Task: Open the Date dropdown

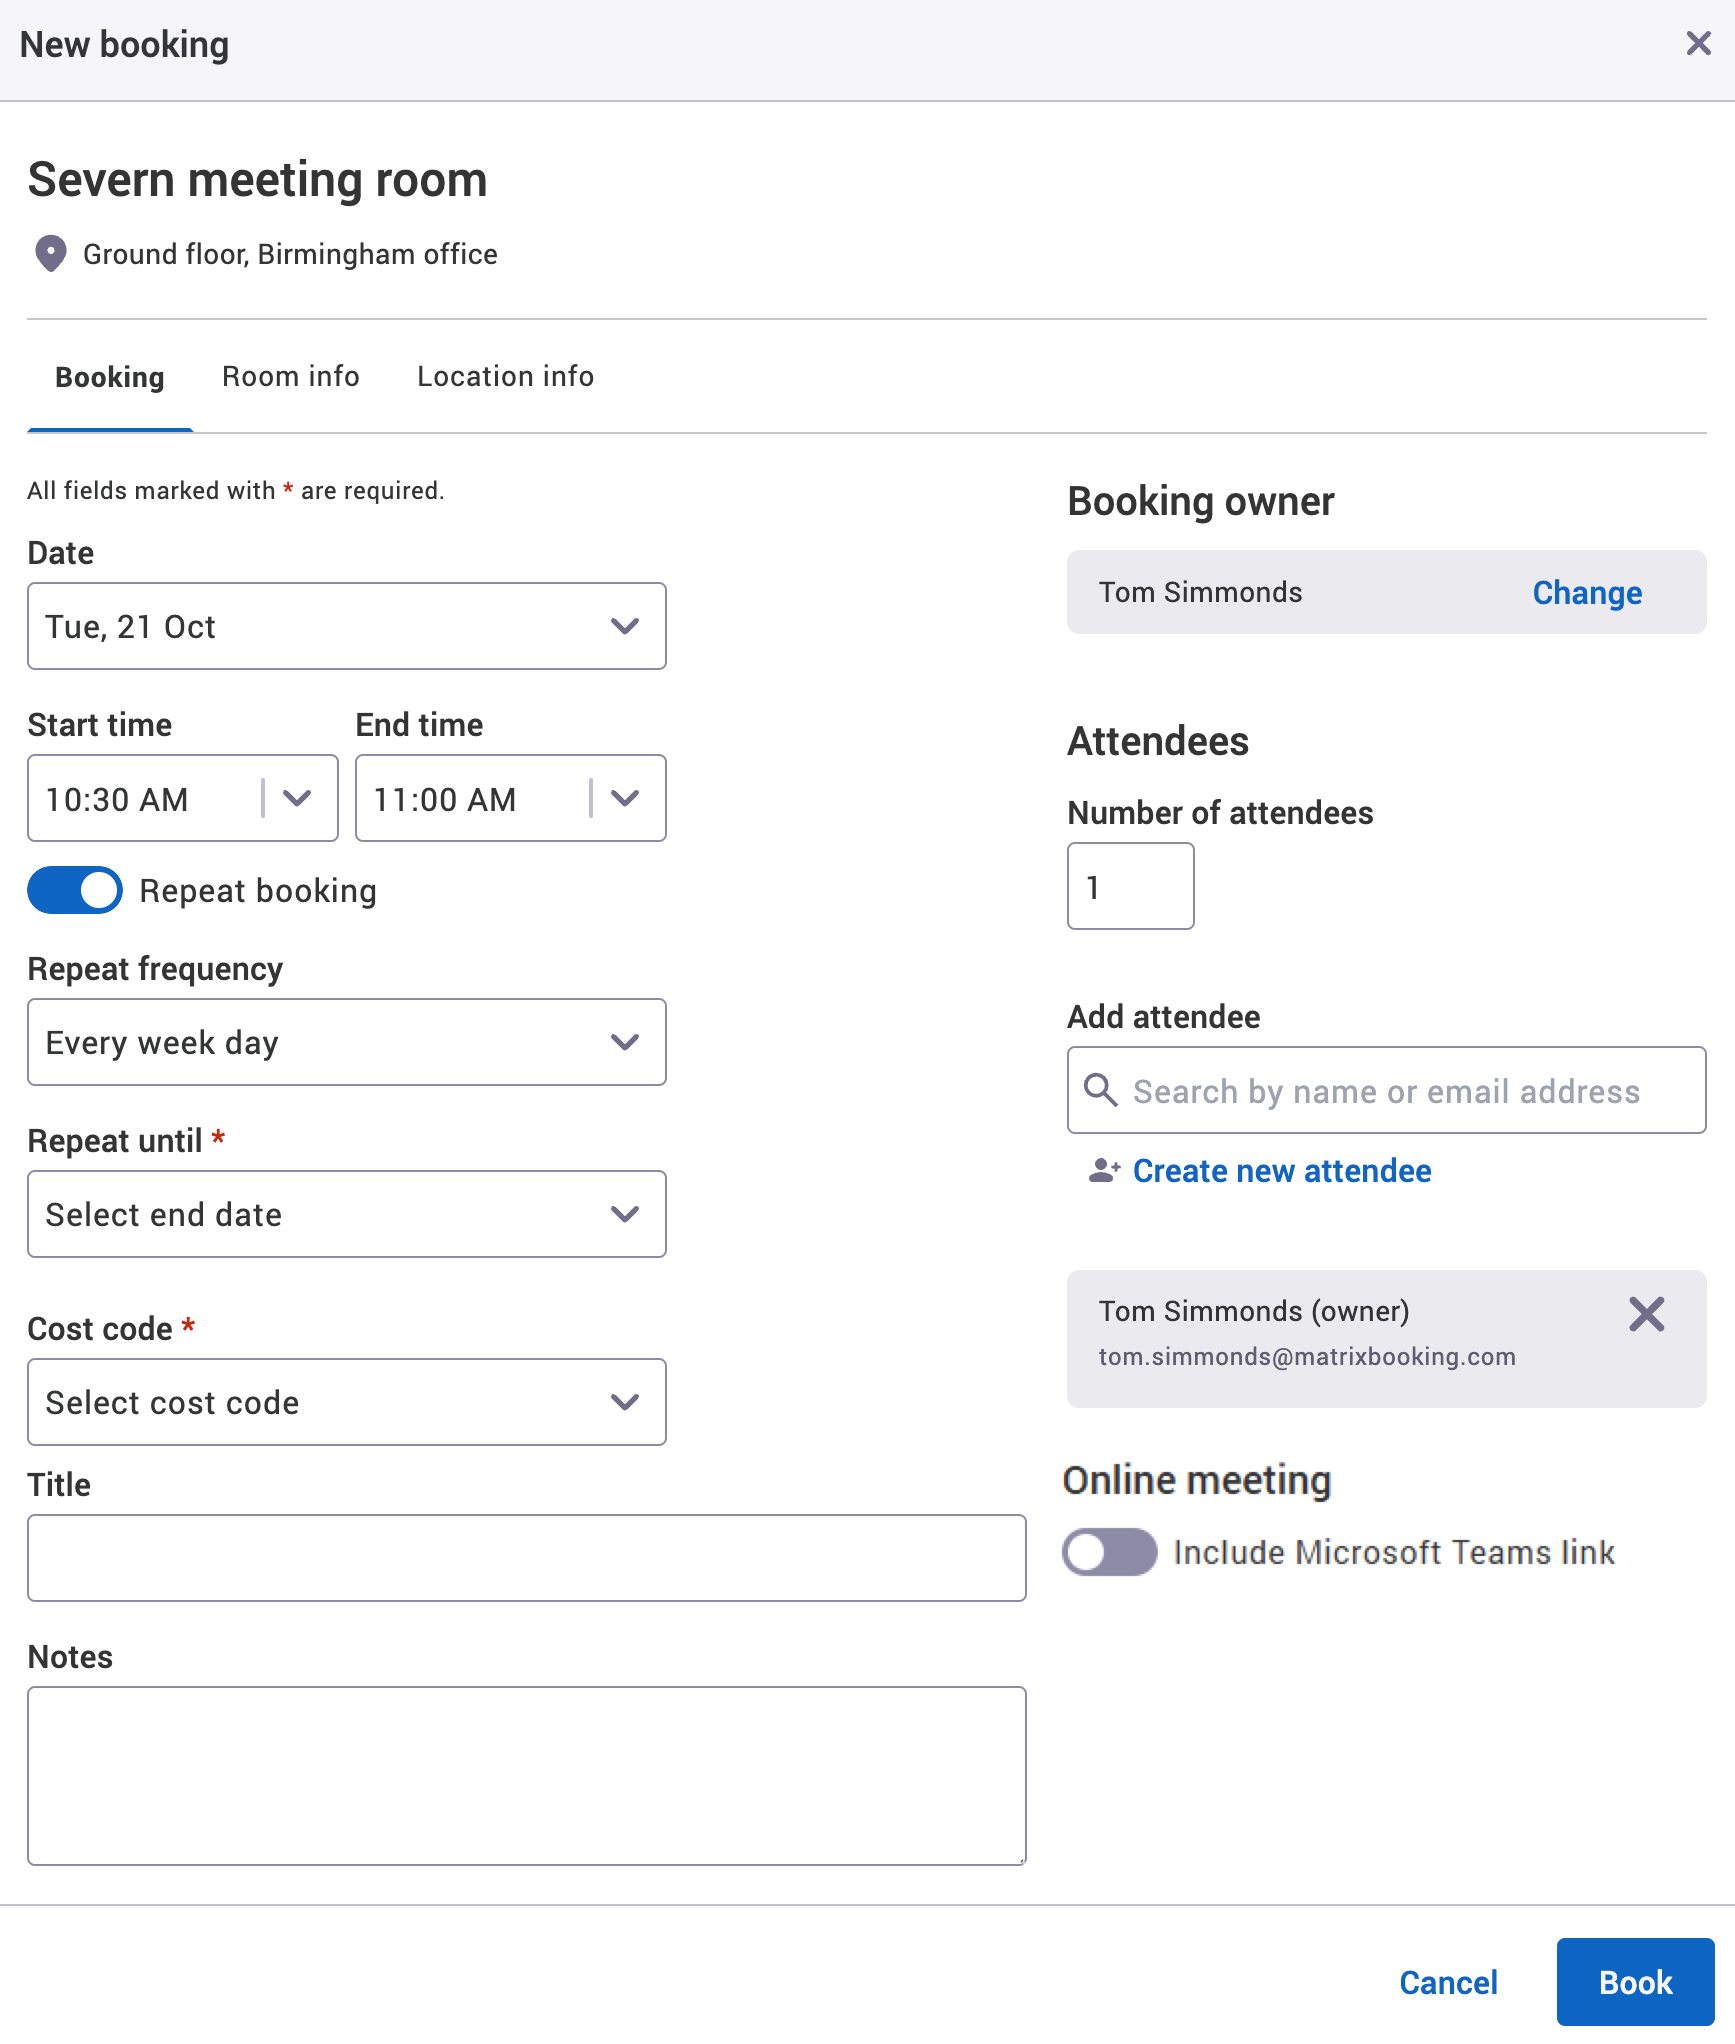Action: [625, 626]
